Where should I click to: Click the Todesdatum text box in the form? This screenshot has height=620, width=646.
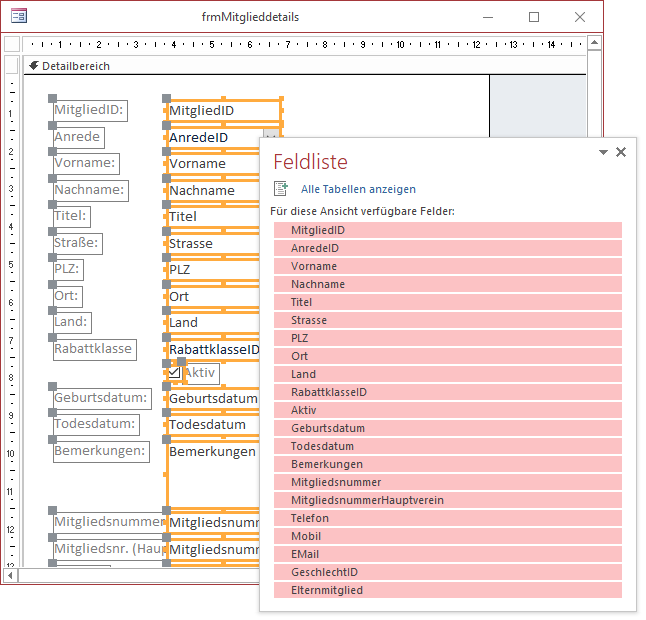[213, 425]
